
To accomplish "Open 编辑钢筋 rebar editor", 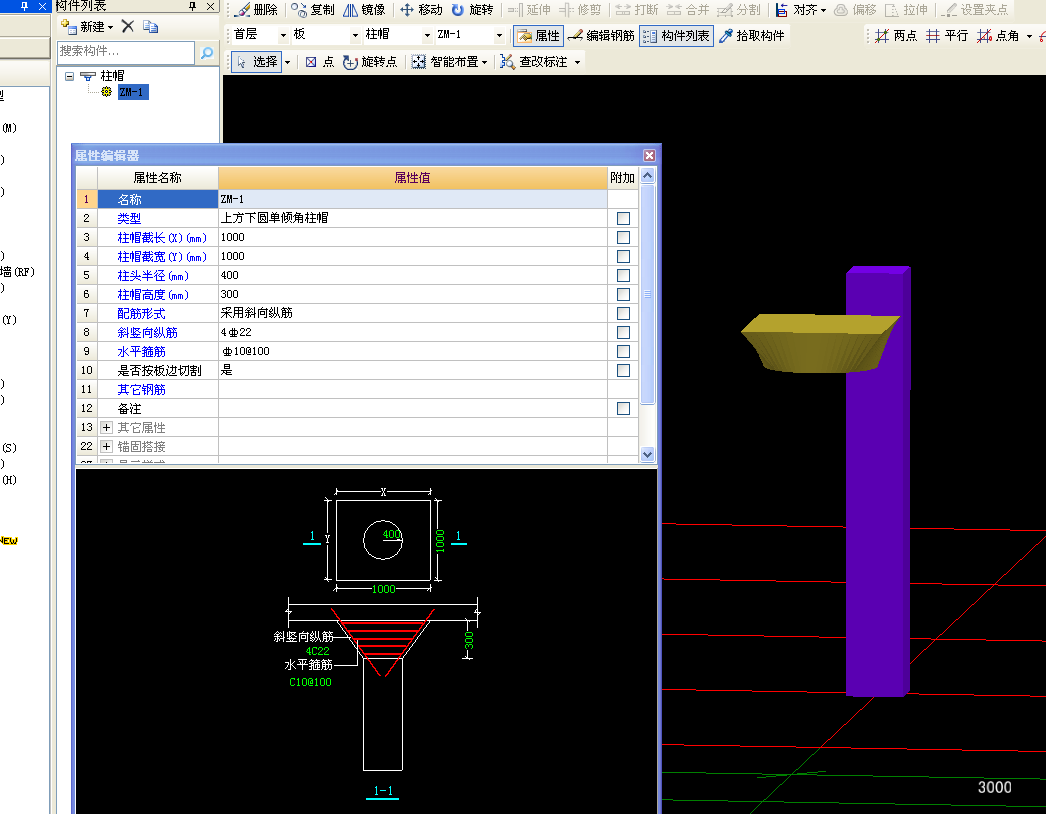I will click(601, 35).
